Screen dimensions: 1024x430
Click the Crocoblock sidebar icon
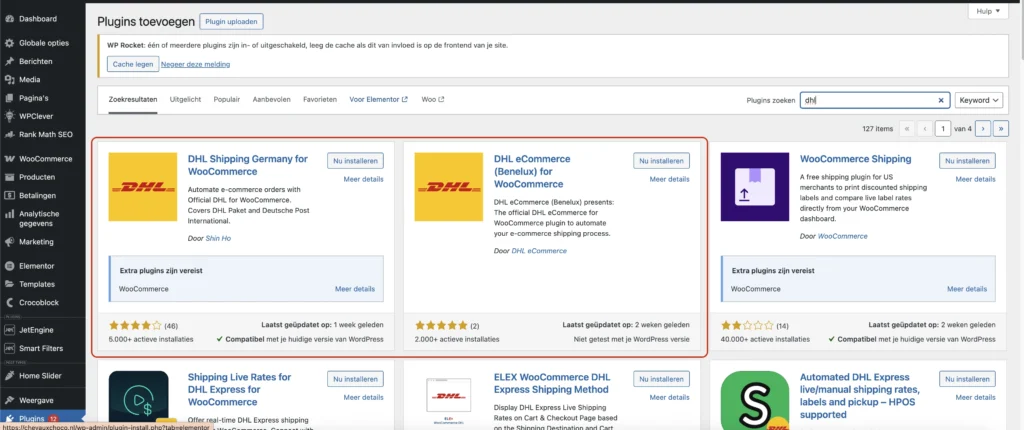click(x=9, y=303)
